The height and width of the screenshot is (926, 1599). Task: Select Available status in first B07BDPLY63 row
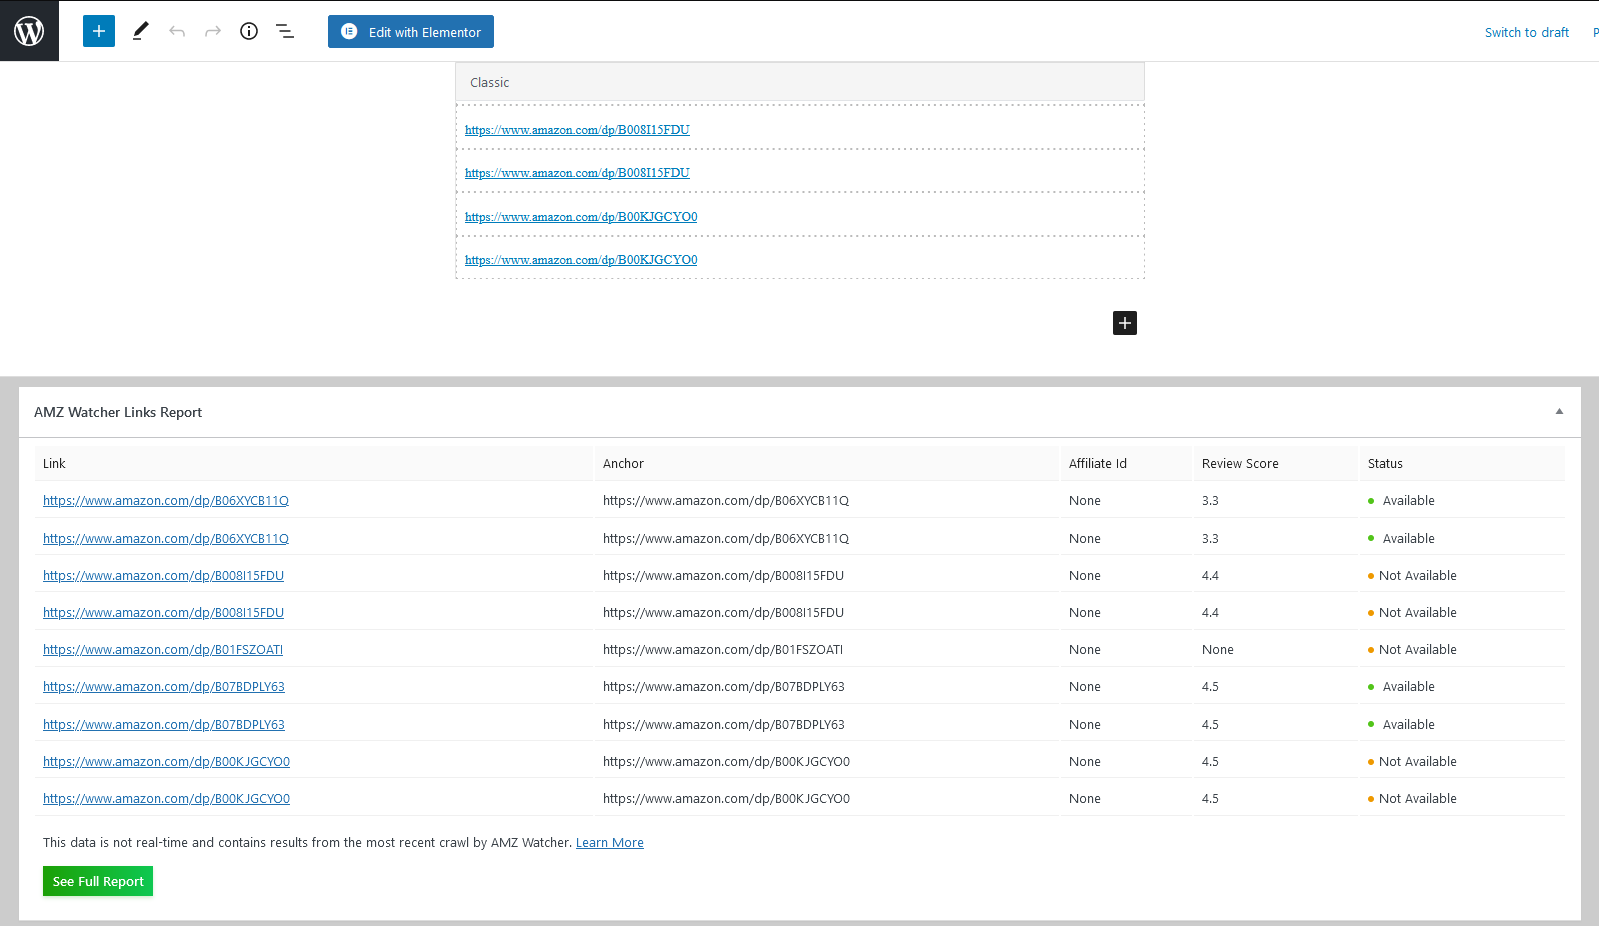click(x=1401, y=687)
